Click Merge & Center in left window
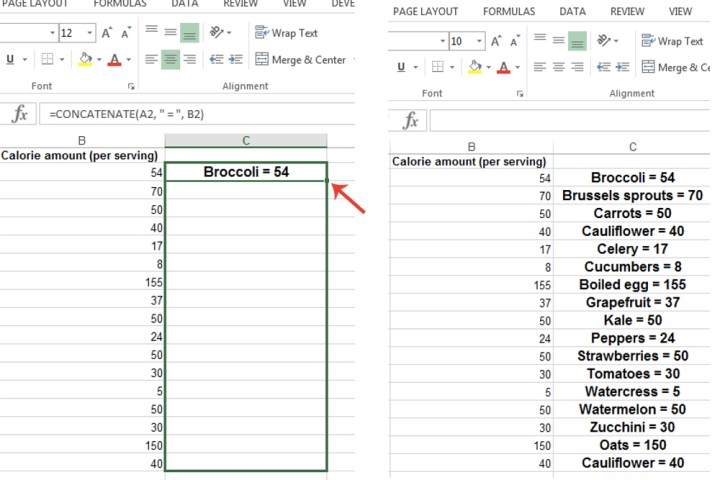Screen dimensions: 720x480 pos(300,60)
